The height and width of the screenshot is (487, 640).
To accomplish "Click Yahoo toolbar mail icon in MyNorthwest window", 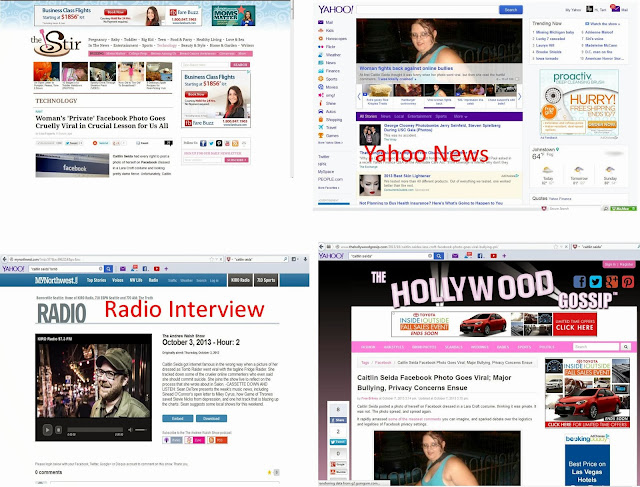I will pyautogui.click(x=123, y=269).
